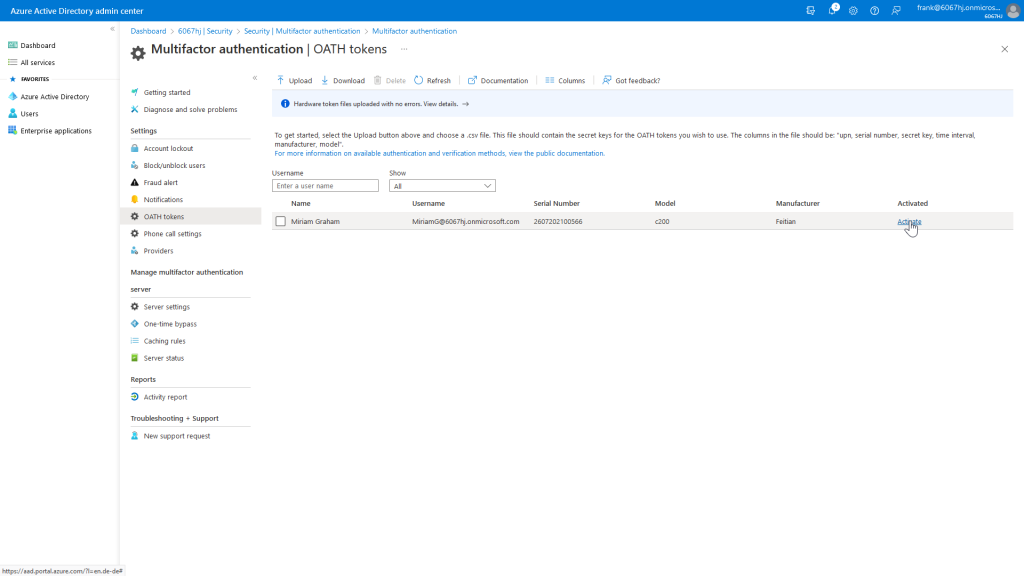Viewport: 1024px width, 576px height.
Task: Open more options ellipsis beside title
Action: [404, 48]
